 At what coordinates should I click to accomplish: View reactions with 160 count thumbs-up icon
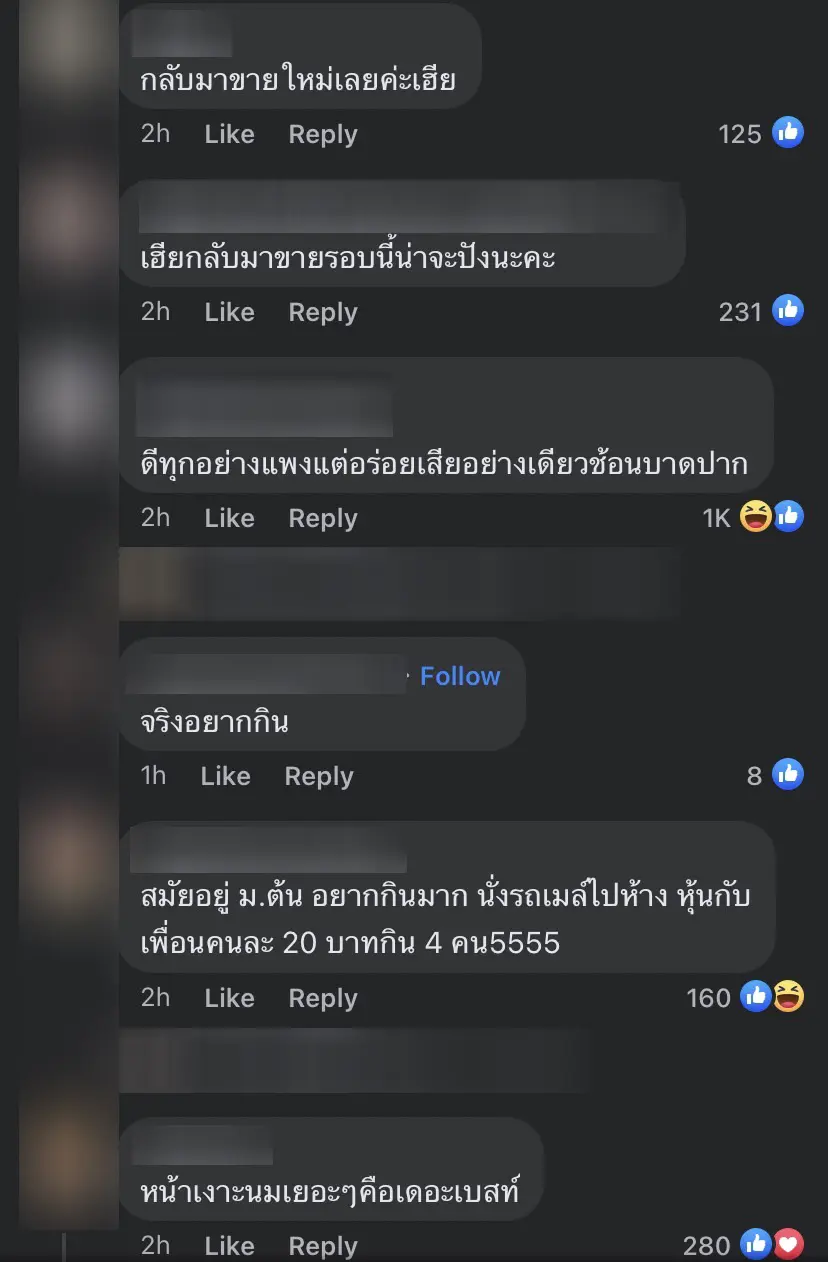coord(756,996)
